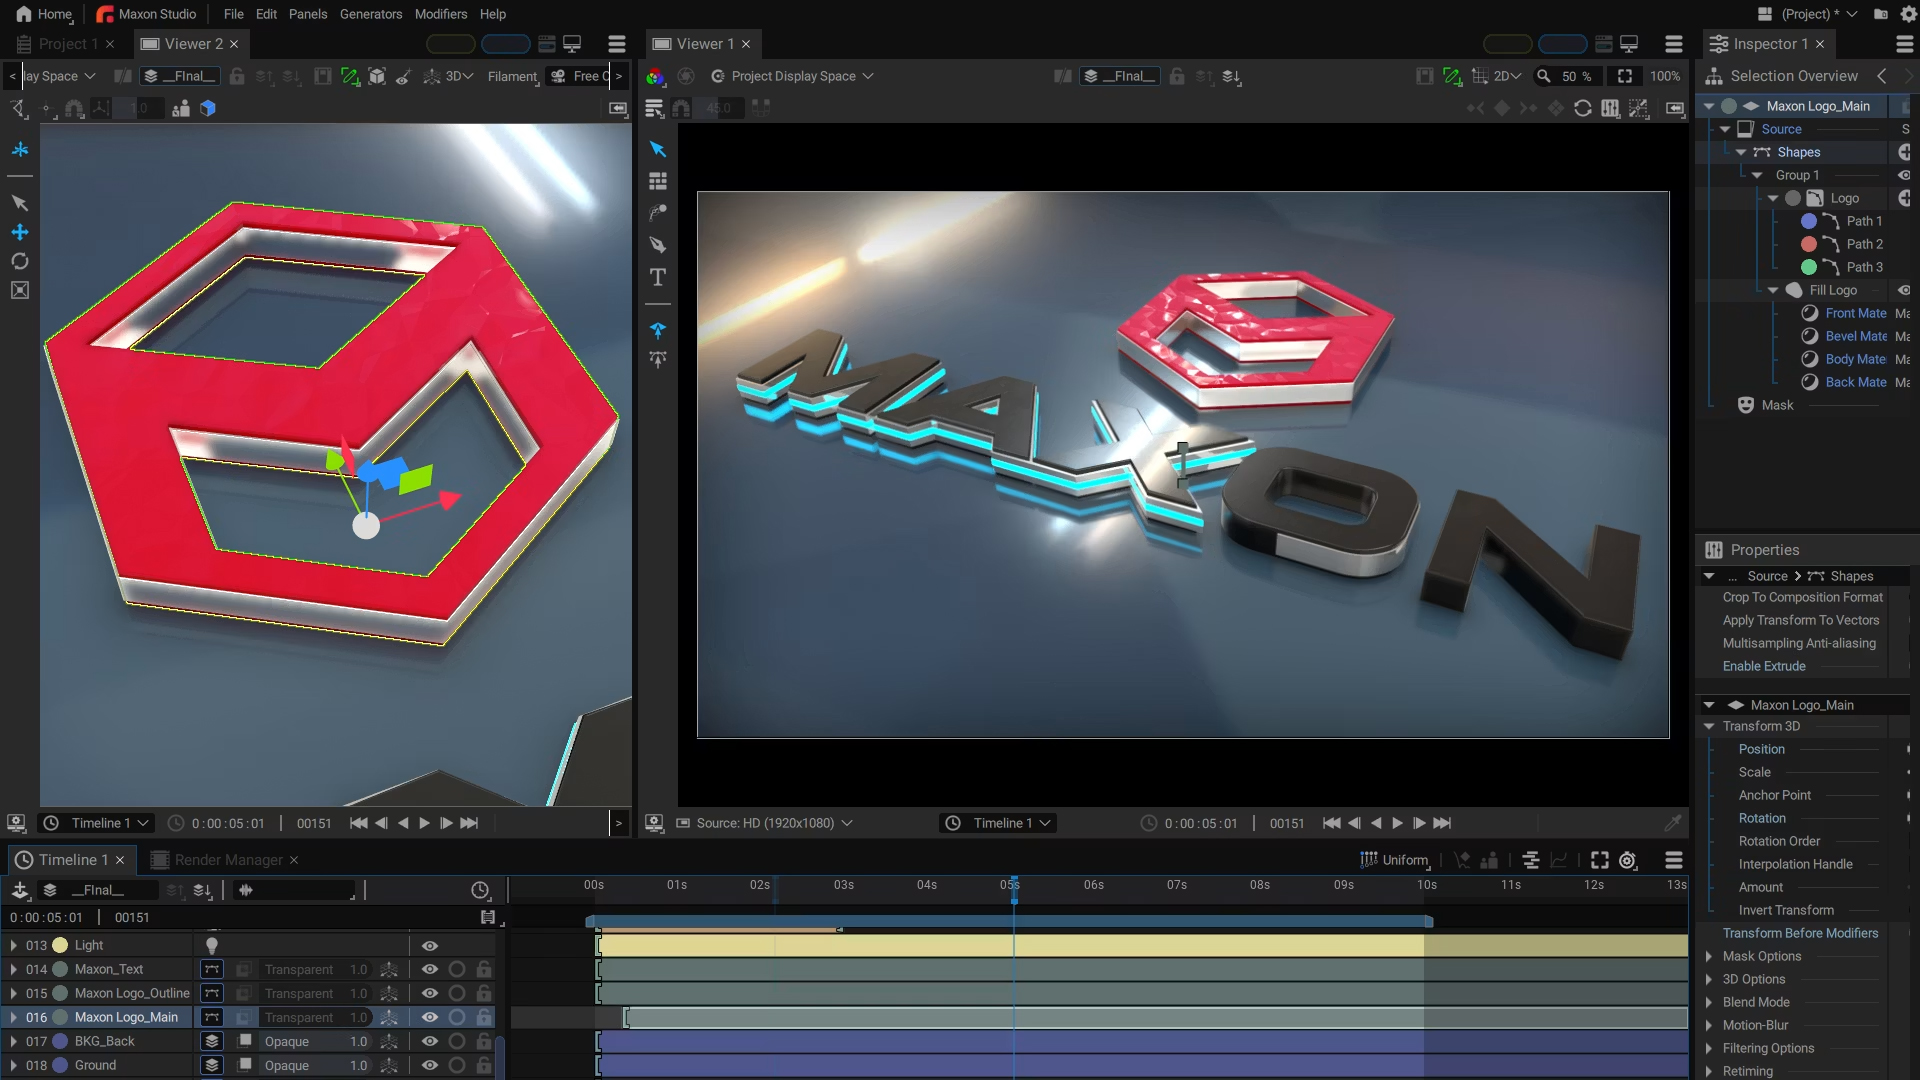The width and height of the screenshot is (1920, 1080).
Task: Collapse the Shapes tree node
Action: [x=1741, y=152]
